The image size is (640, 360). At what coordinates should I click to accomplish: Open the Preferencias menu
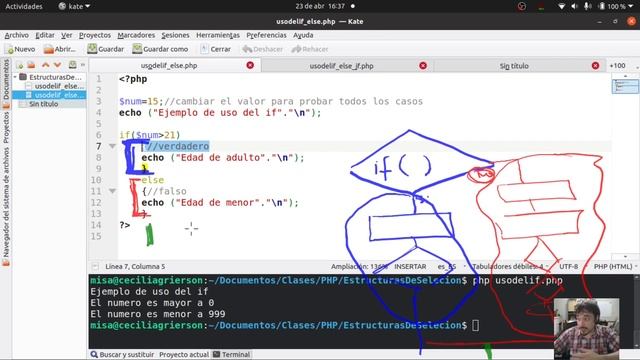(x=266, y=36)
